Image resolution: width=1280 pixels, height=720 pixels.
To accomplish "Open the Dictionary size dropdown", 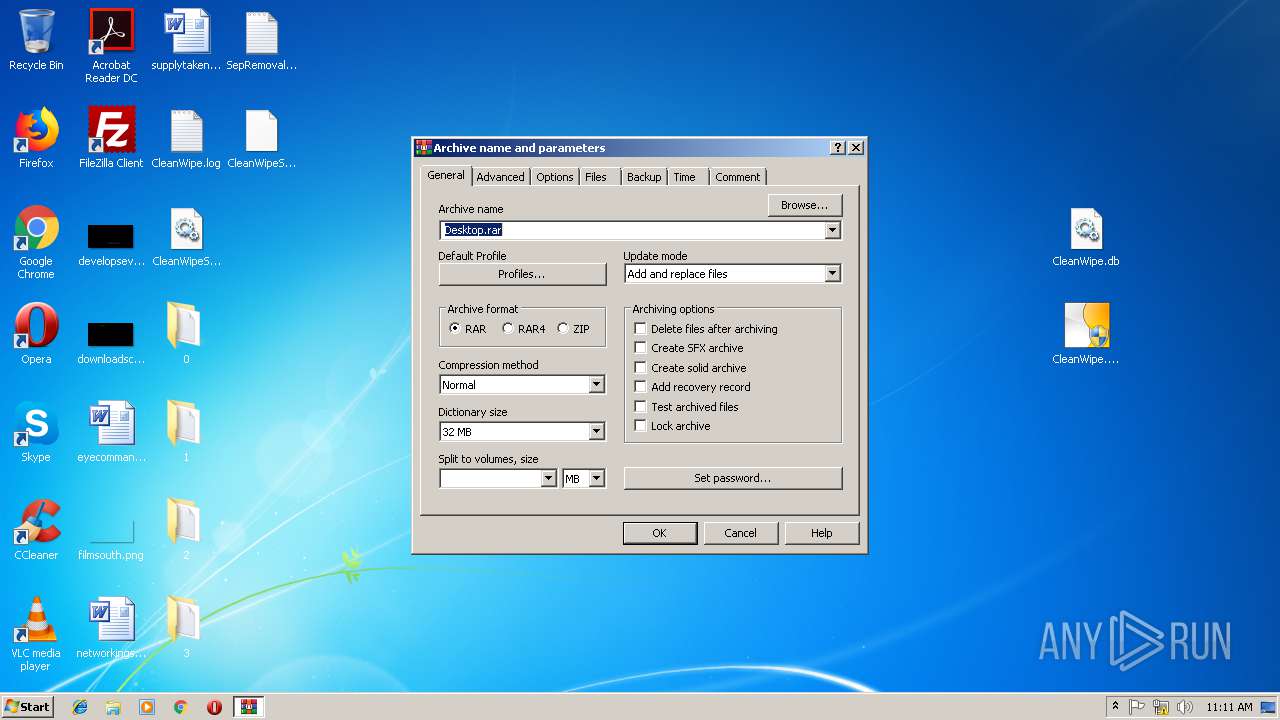I will (596, 432).
